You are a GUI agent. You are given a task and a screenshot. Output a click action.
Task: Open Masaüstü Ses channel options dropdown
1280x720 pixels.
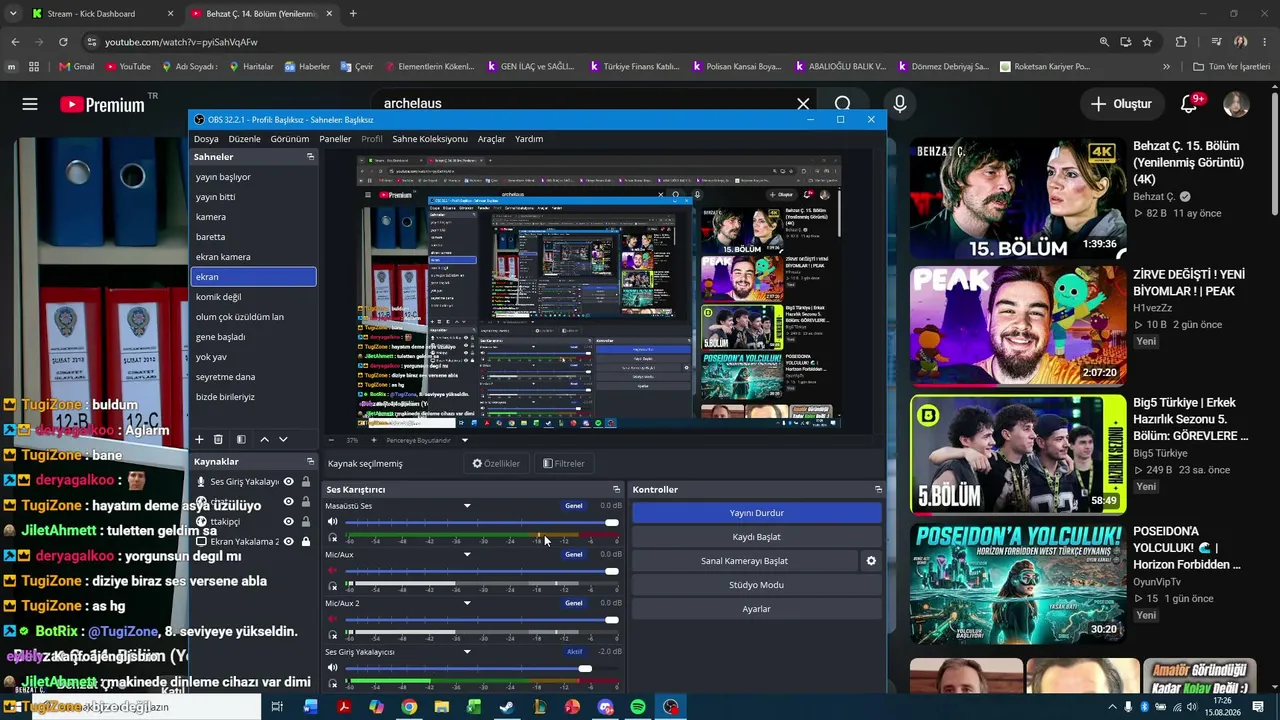tap(467, 506)
